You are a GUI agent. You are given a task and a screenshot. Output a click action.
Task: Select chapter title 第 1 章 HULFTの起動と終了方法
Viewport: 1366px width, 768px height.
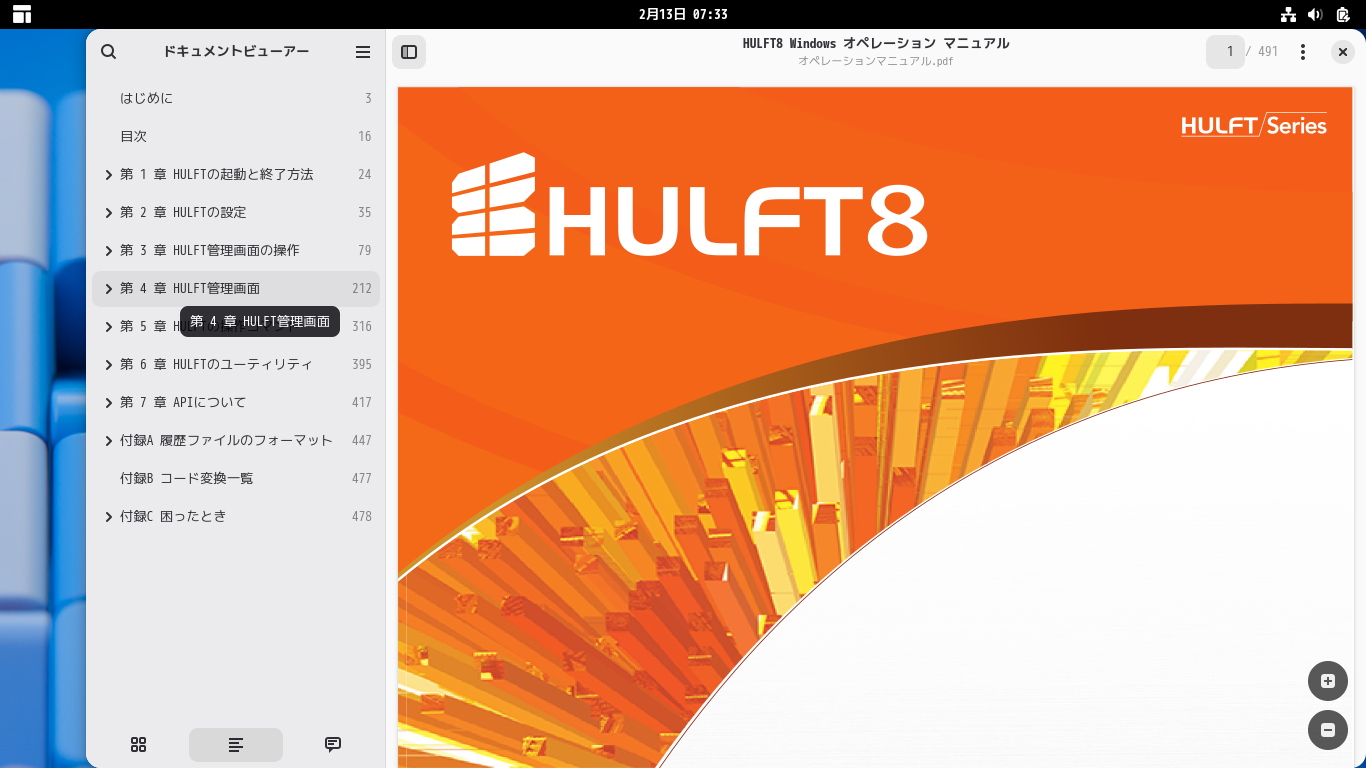click(x=217, y=174)
